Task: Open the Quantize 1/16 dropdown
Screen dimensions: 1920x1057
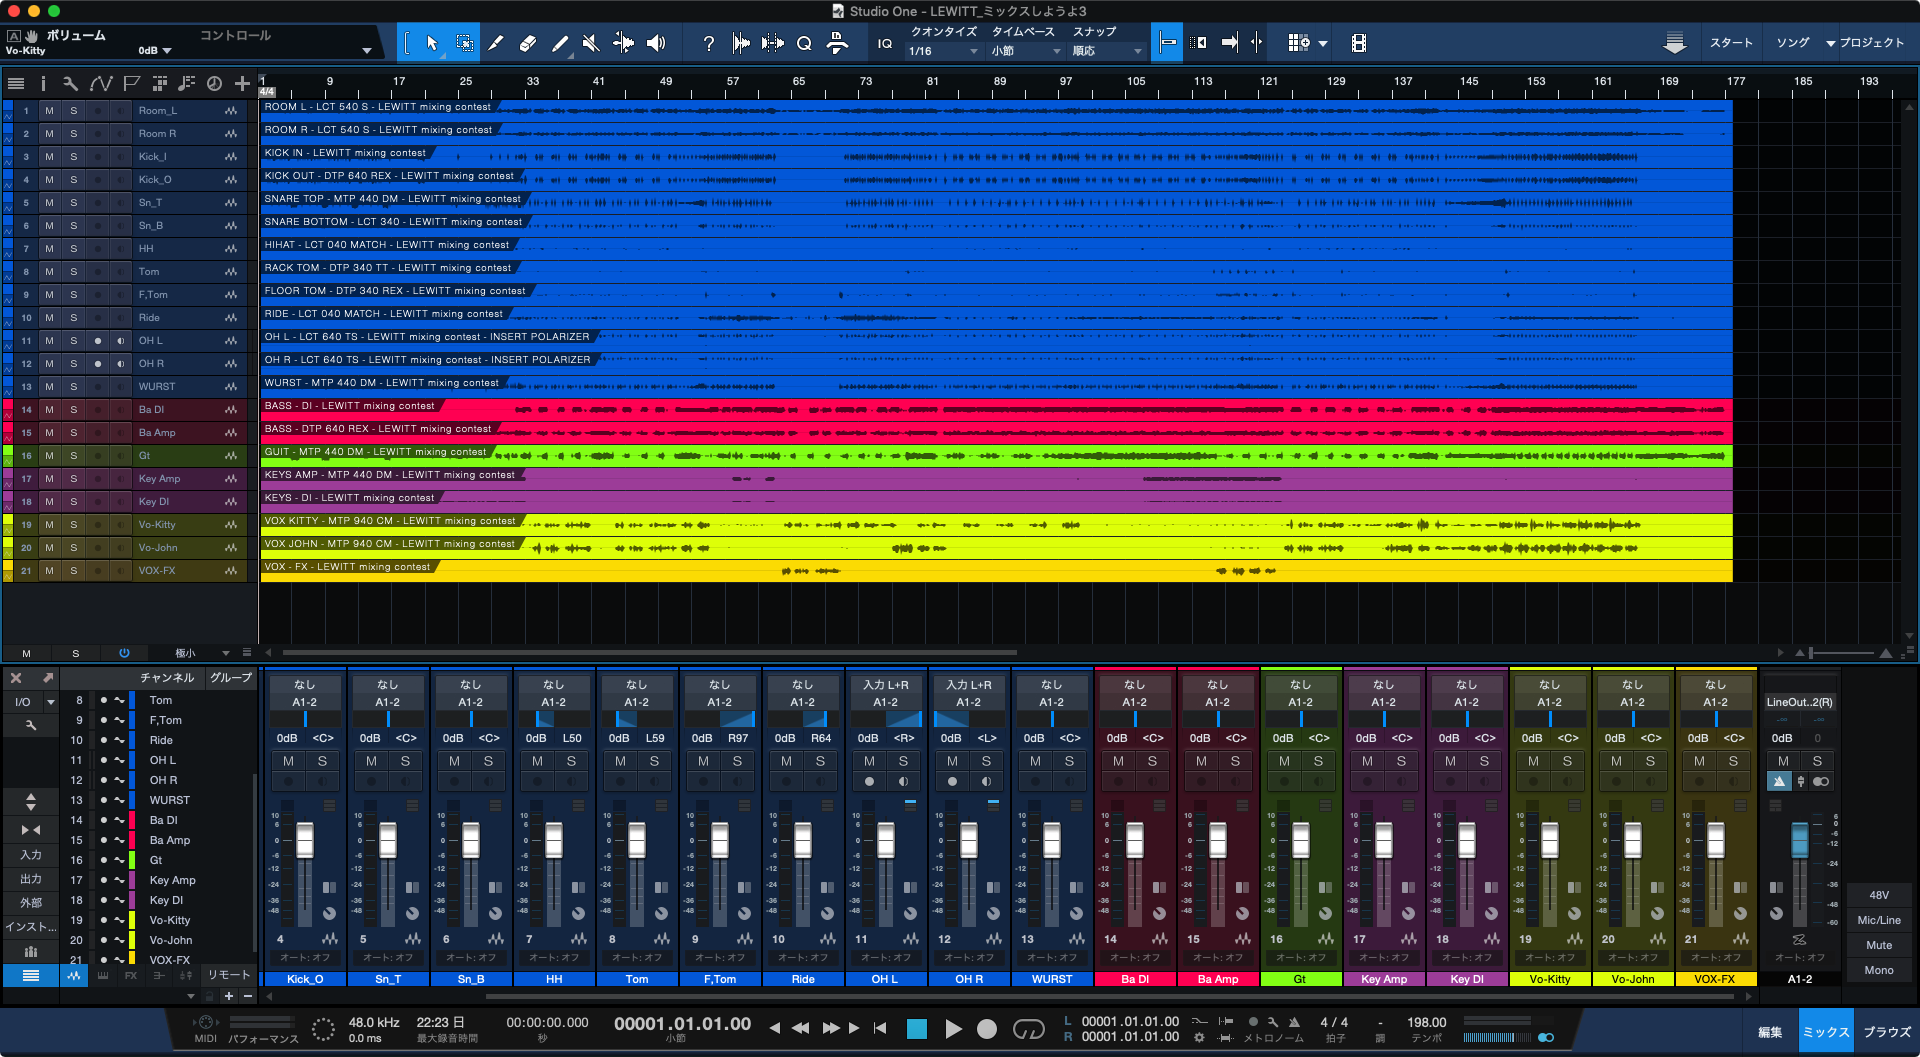Action: point(944,51)
